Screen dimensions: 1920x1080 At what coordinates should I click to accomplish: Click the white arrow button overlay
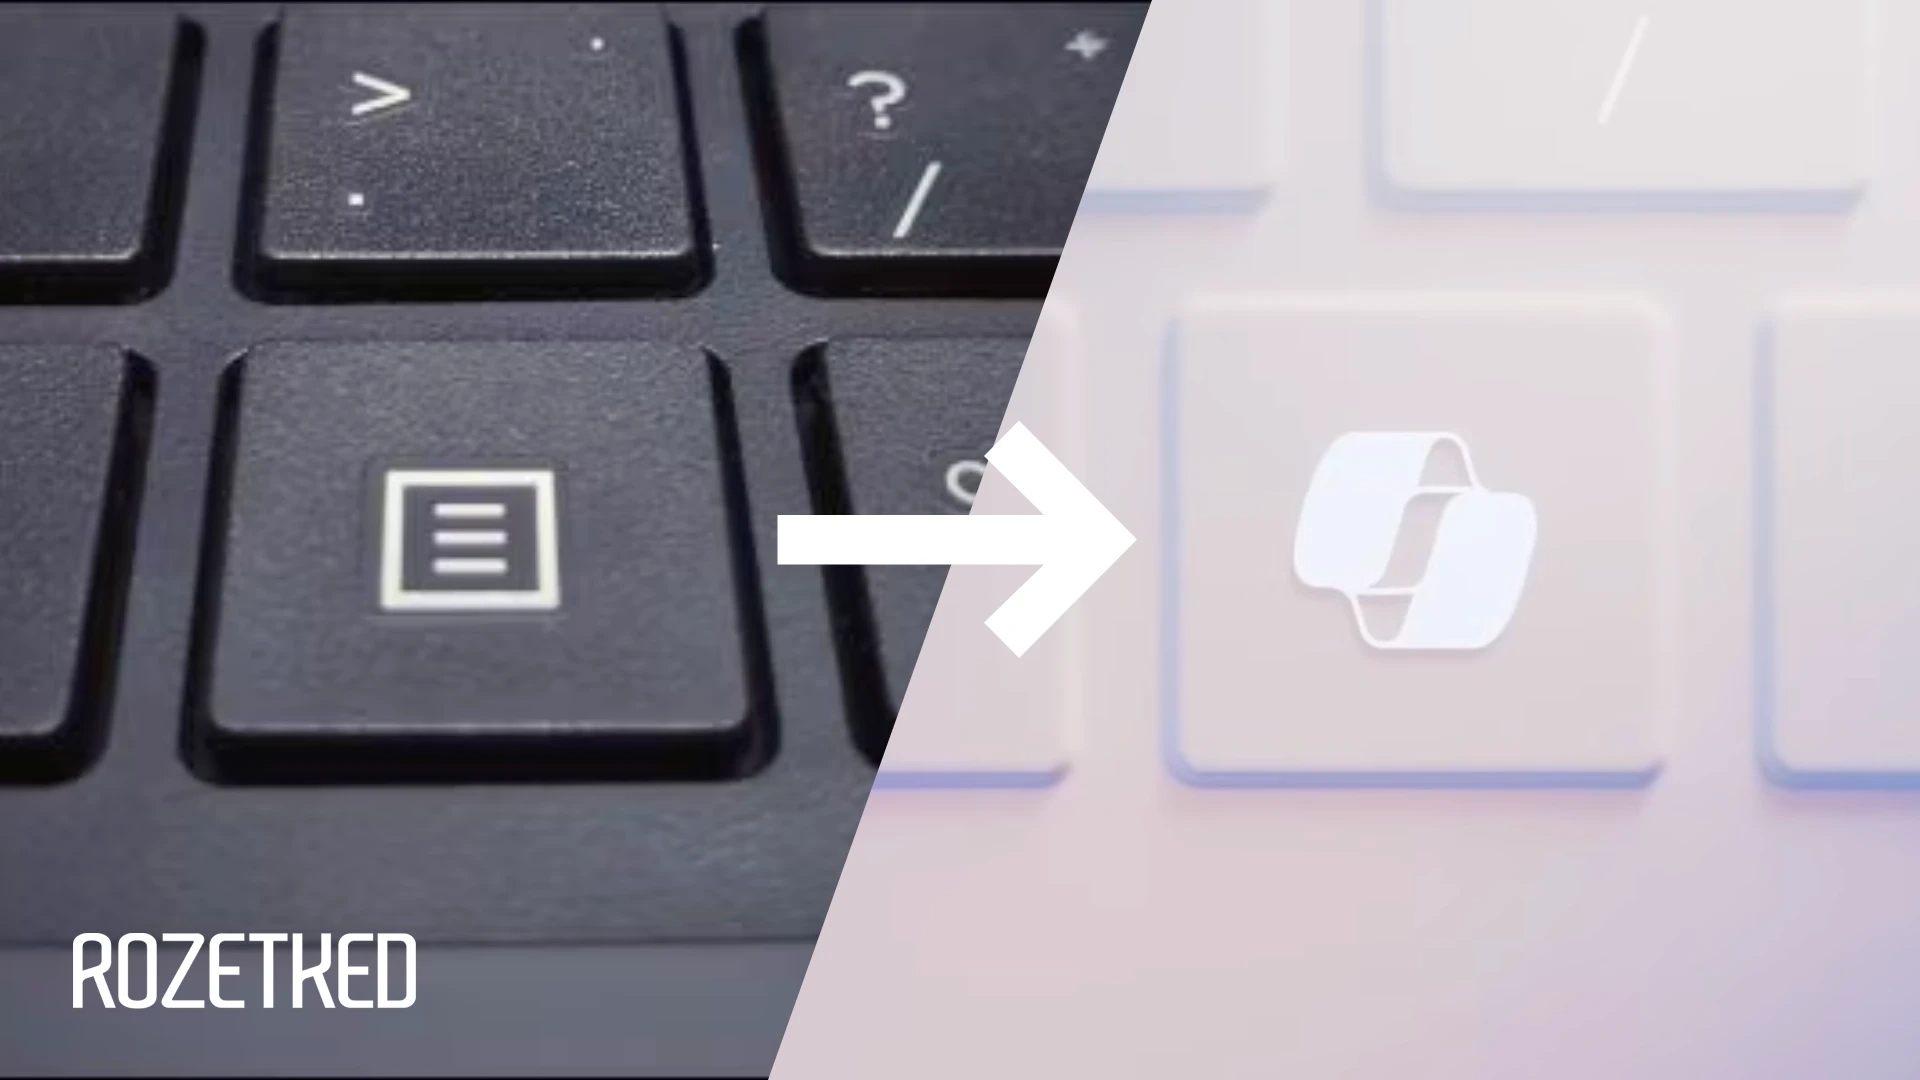960,541
